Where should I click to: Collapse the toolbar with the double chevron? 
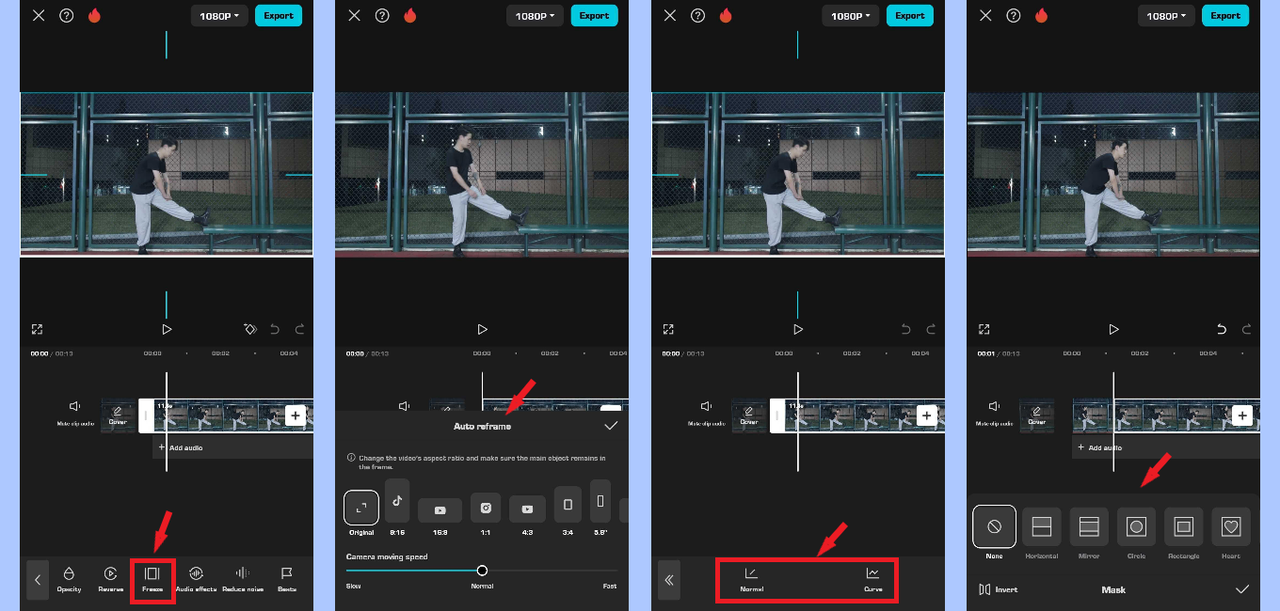669,579
